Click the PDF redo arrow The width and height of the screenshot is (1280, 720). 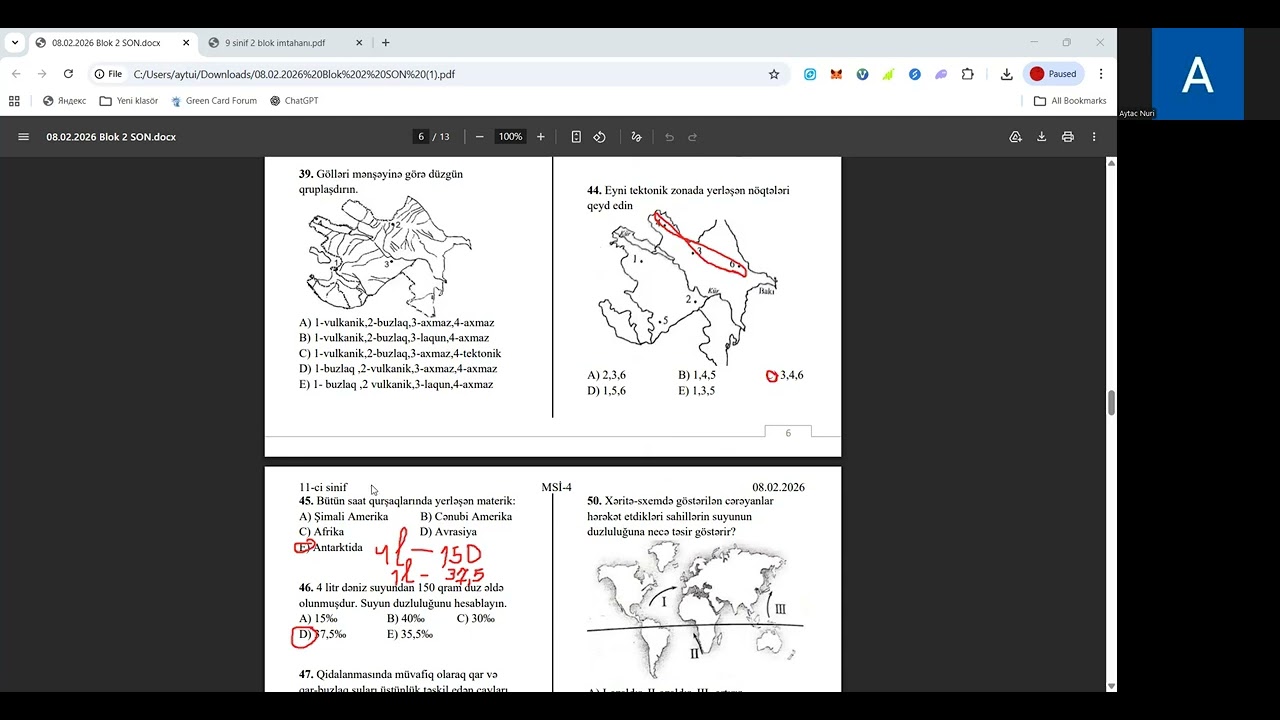(x=692, y=137)
